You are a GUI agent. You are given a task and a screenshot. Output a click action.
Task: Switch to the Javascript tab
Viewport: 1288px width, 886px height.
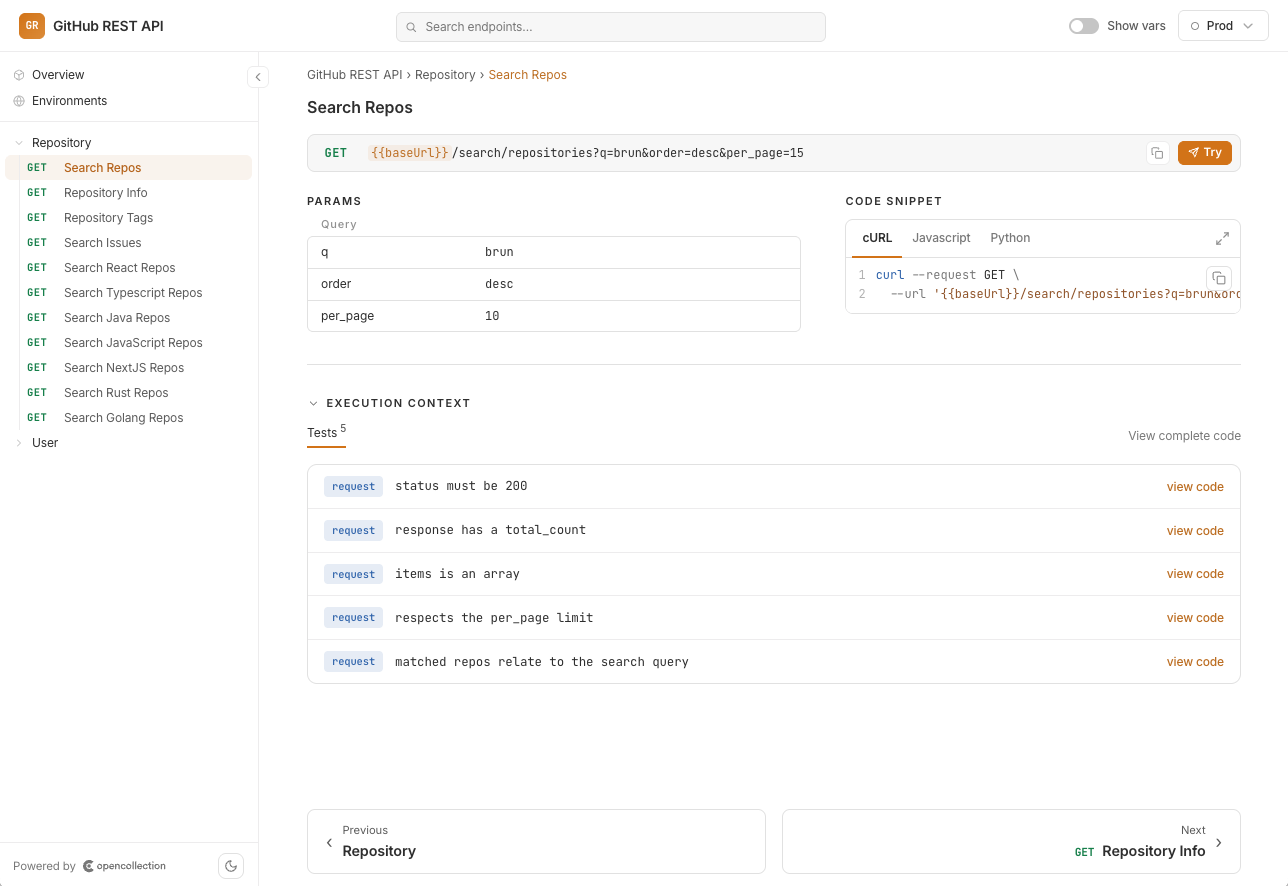pyautogui.click(x=941, y=238)
